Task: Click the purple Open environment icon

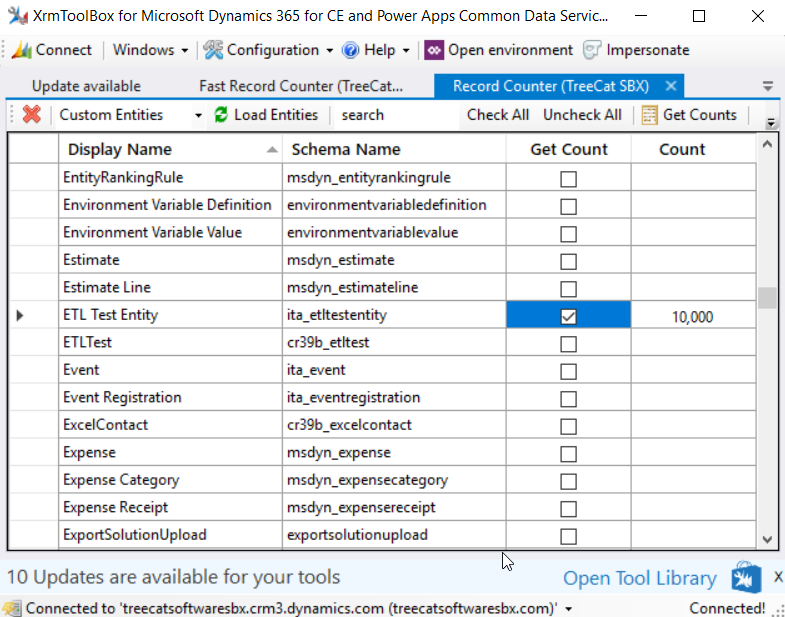Action: [x=434, y=50]
